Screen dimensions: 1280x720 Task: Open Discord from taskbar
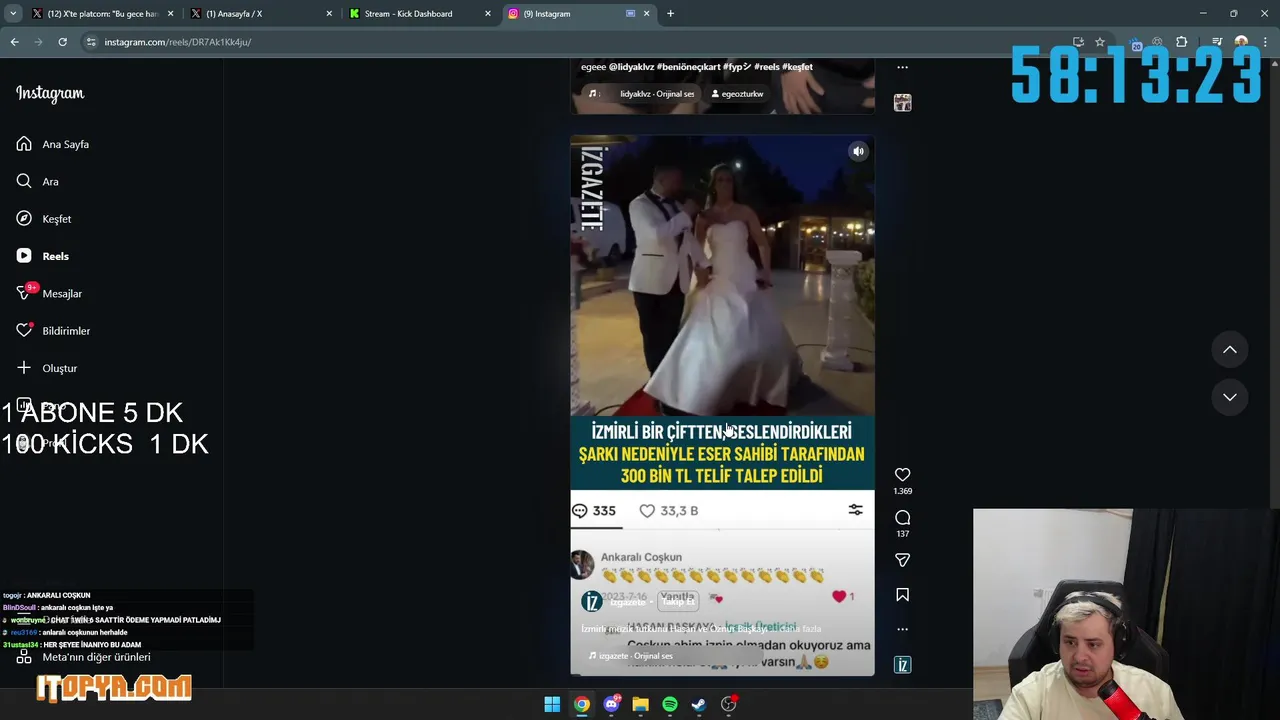611,704
